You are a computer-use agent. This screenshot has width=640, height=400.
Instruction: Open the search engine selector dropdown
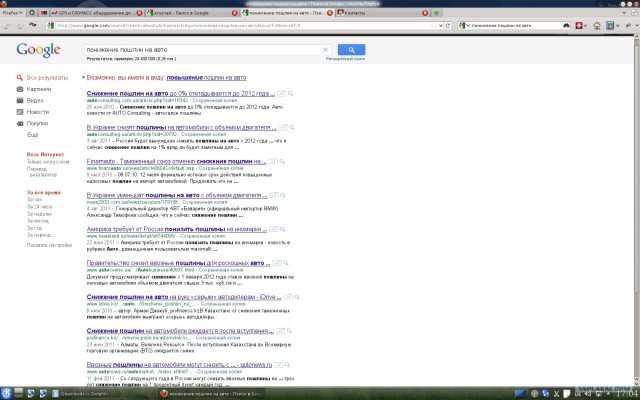click(x=463, y=26)
